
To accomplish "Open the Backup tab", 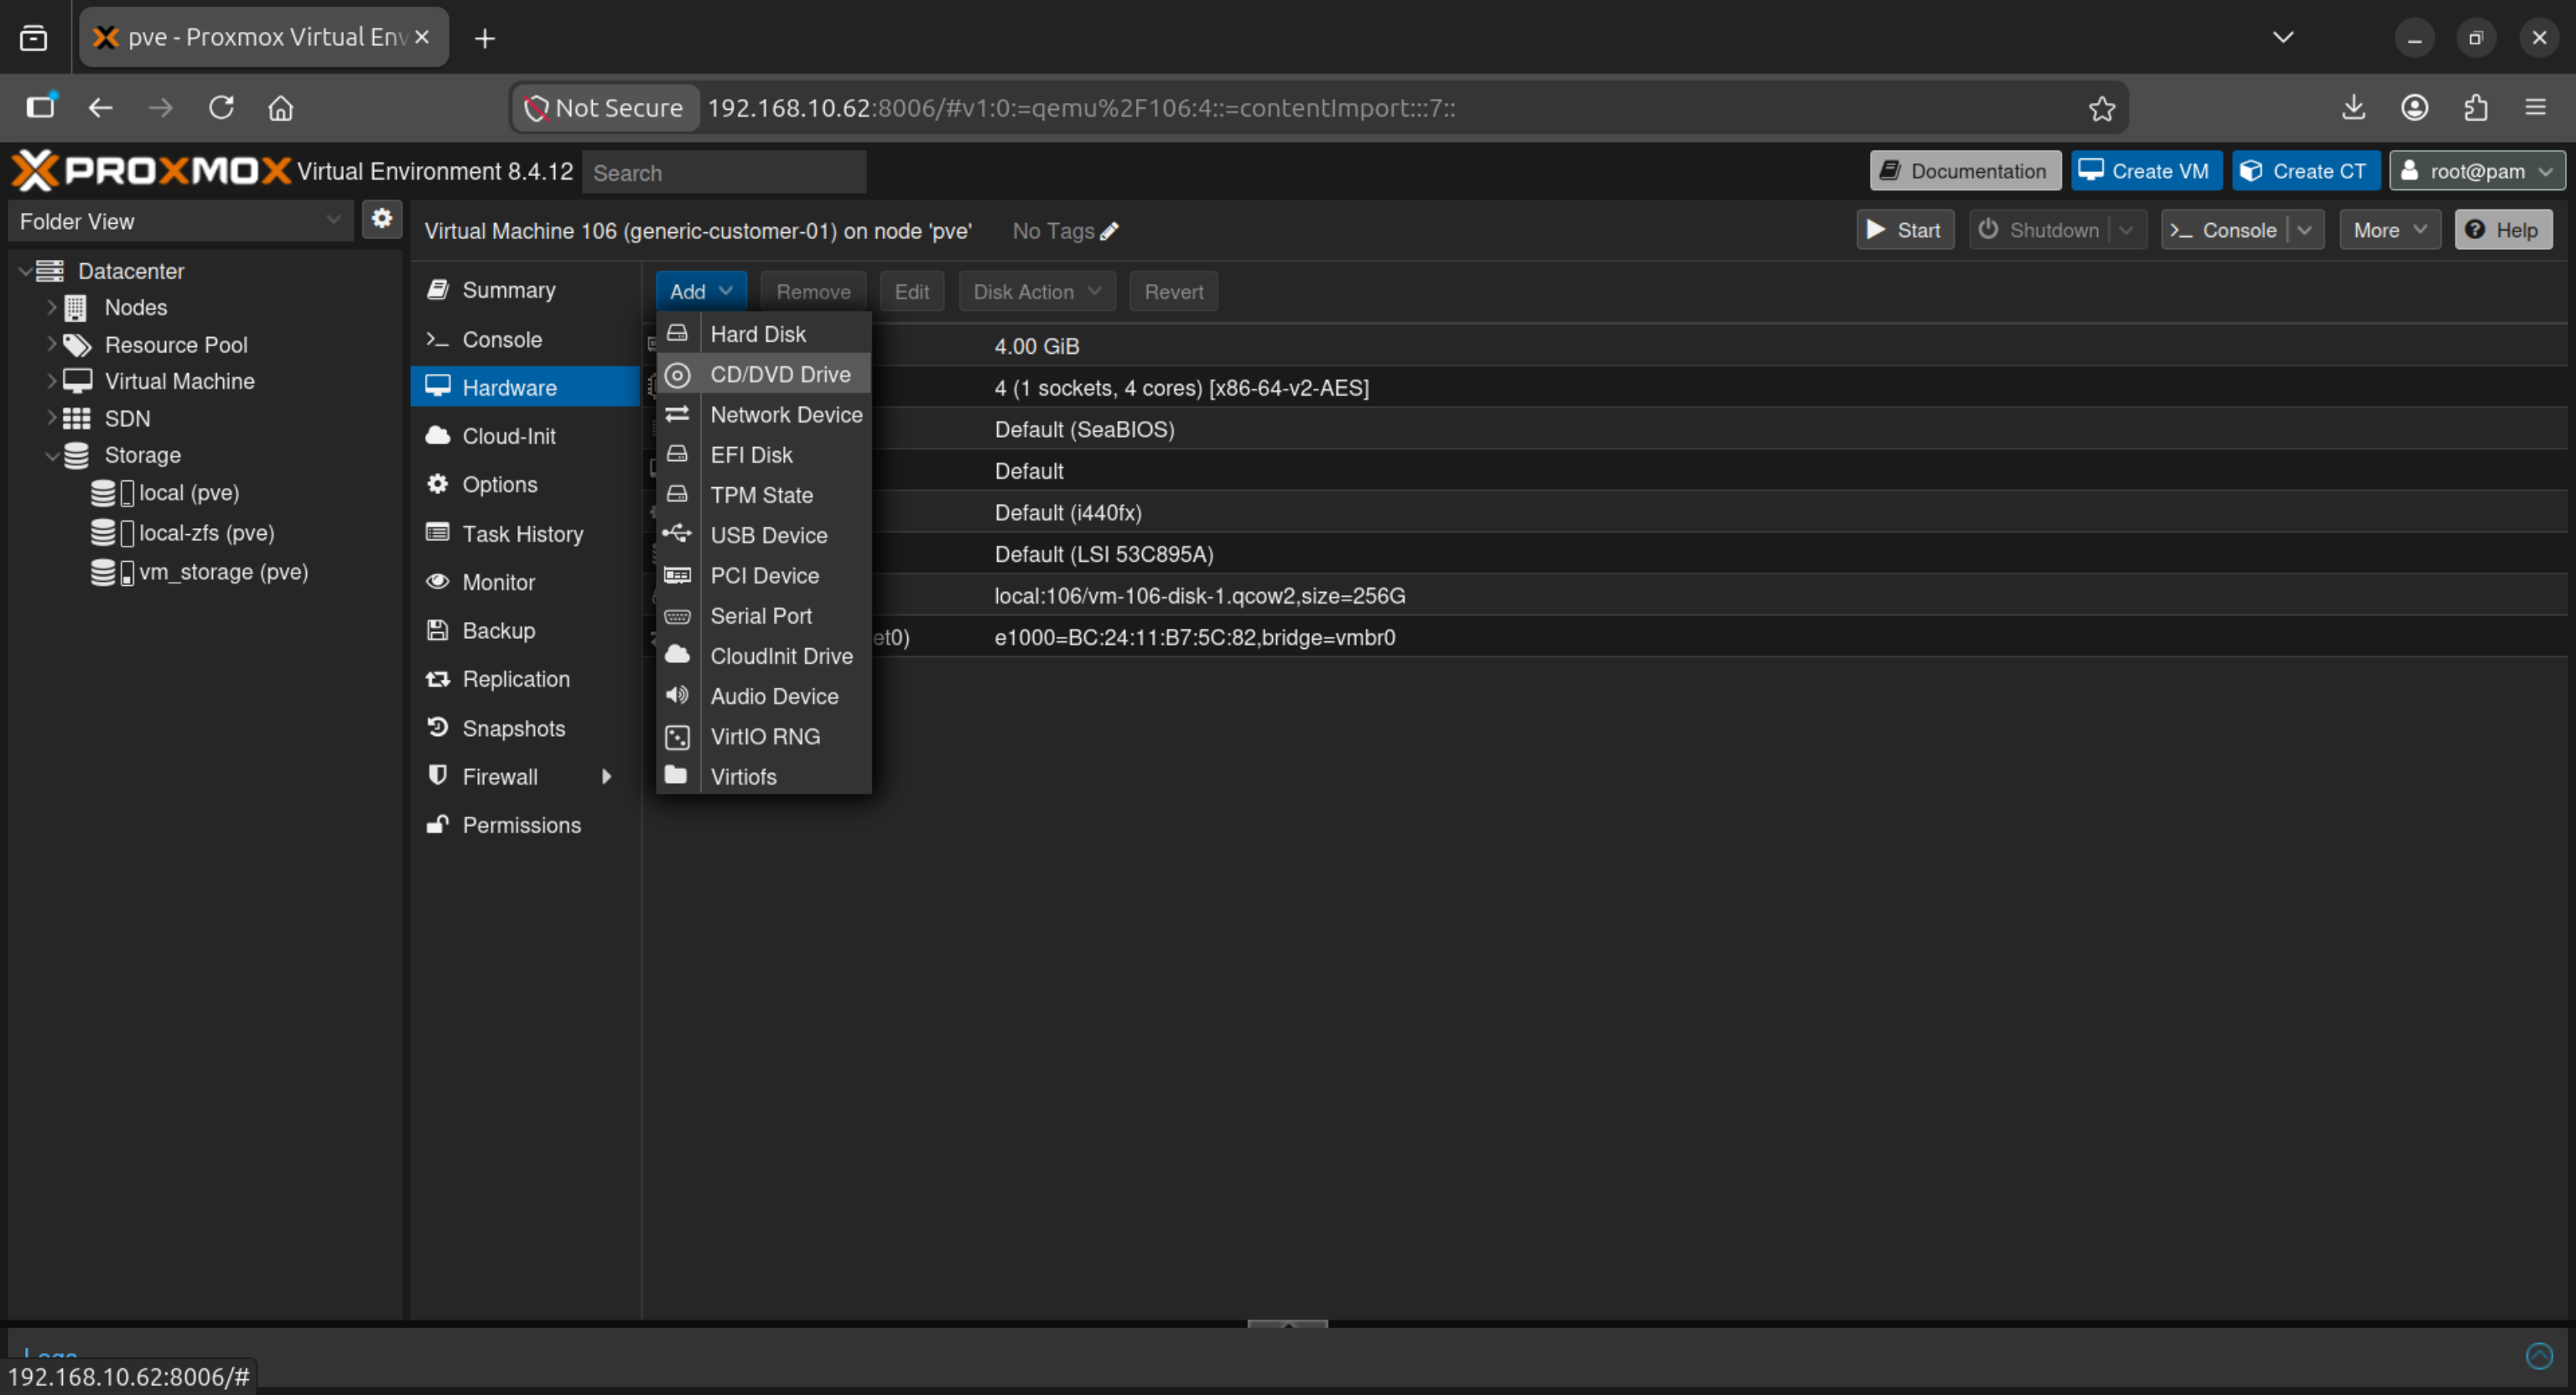I will coord(525,630).
